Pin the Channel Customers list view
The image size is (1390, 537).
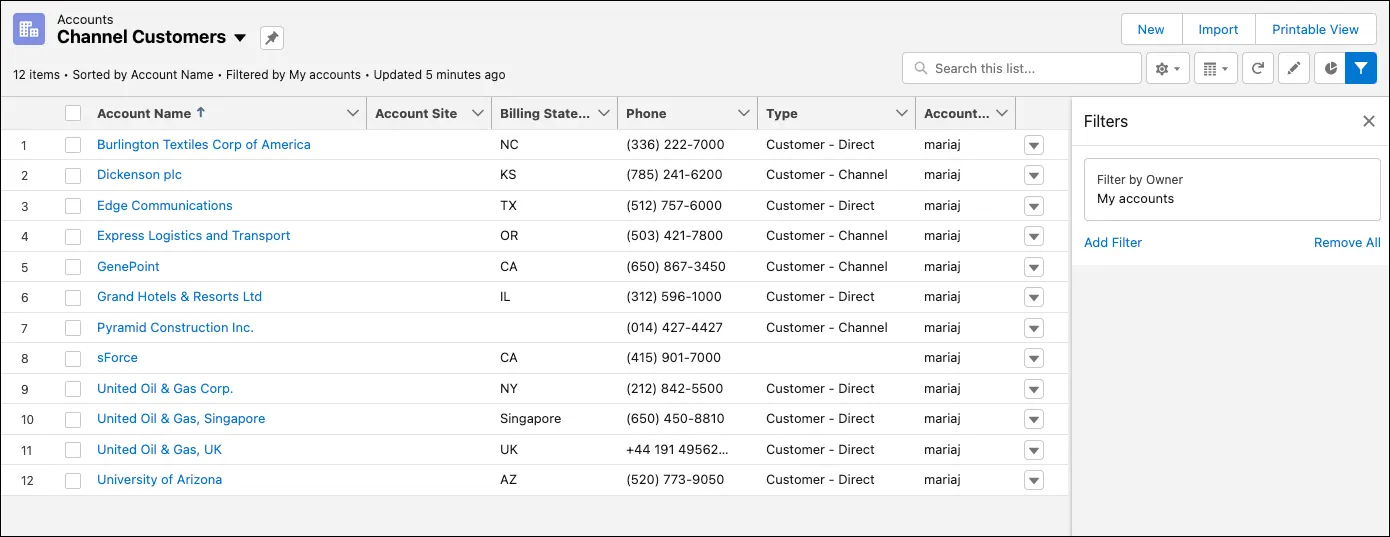pos(272,38)
